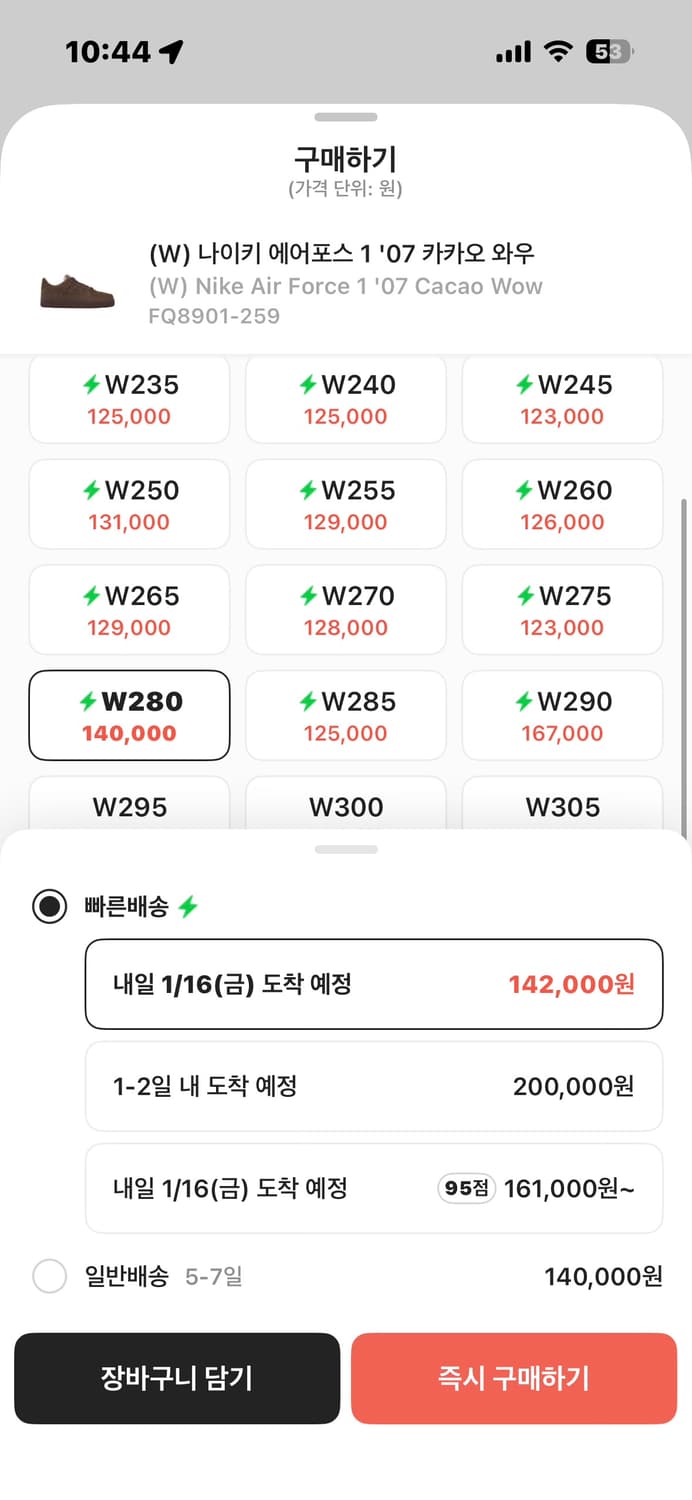Select the 142,000원 next-day delivery option
692x1500 pixels.
click(374, 983)
